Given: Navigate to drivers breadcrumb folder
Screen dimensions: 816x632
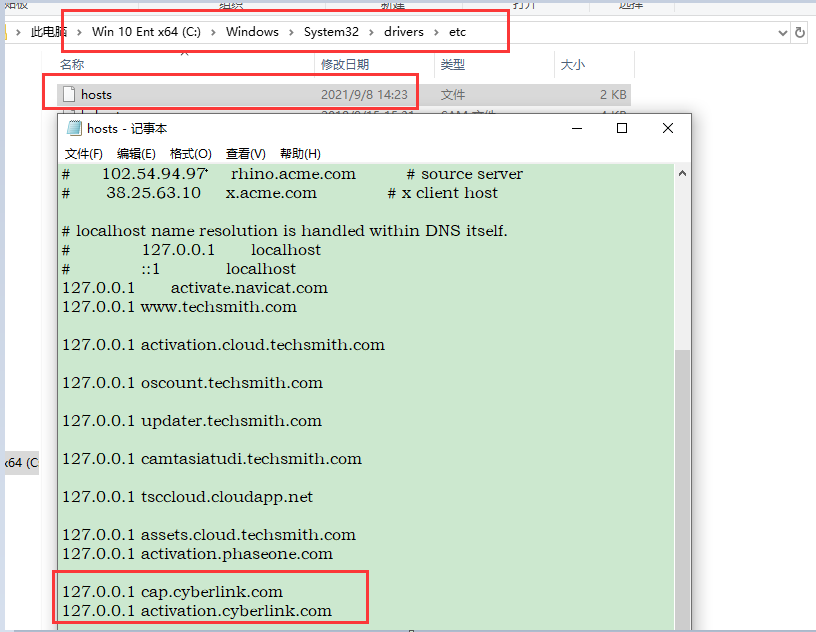Looking at the screenshot, I should tap(404, 32).
